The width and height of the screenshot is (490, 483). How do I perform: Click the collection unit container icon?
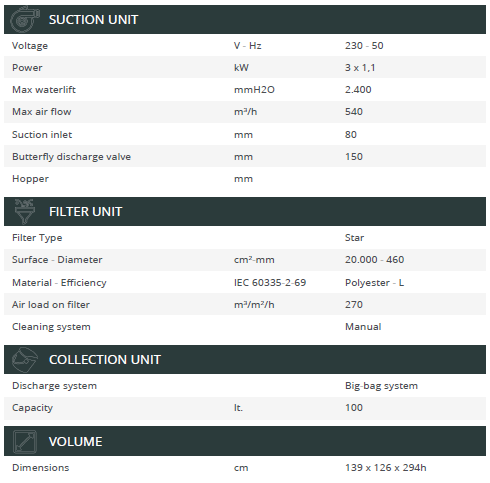[x=25, y=360]
